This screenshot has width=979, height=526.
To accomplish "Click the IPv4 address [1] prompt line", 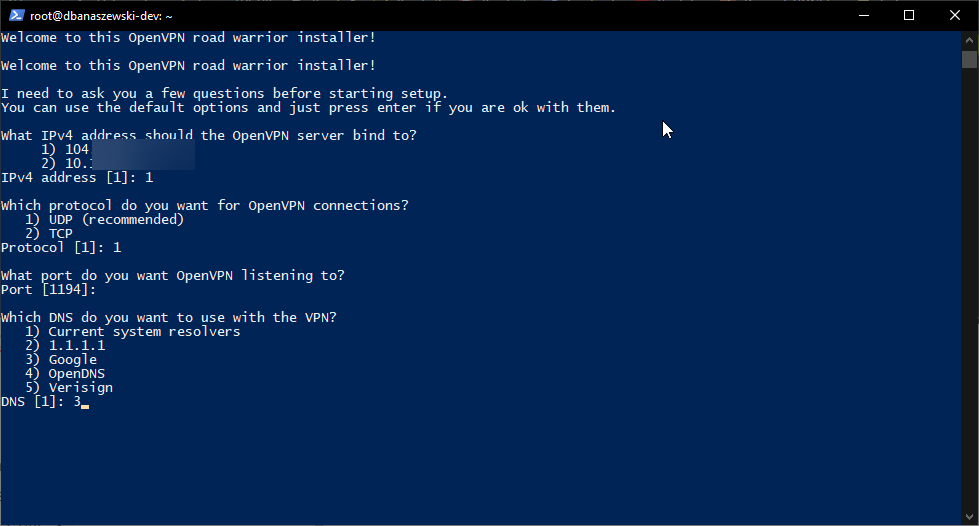I will [76, 178].
